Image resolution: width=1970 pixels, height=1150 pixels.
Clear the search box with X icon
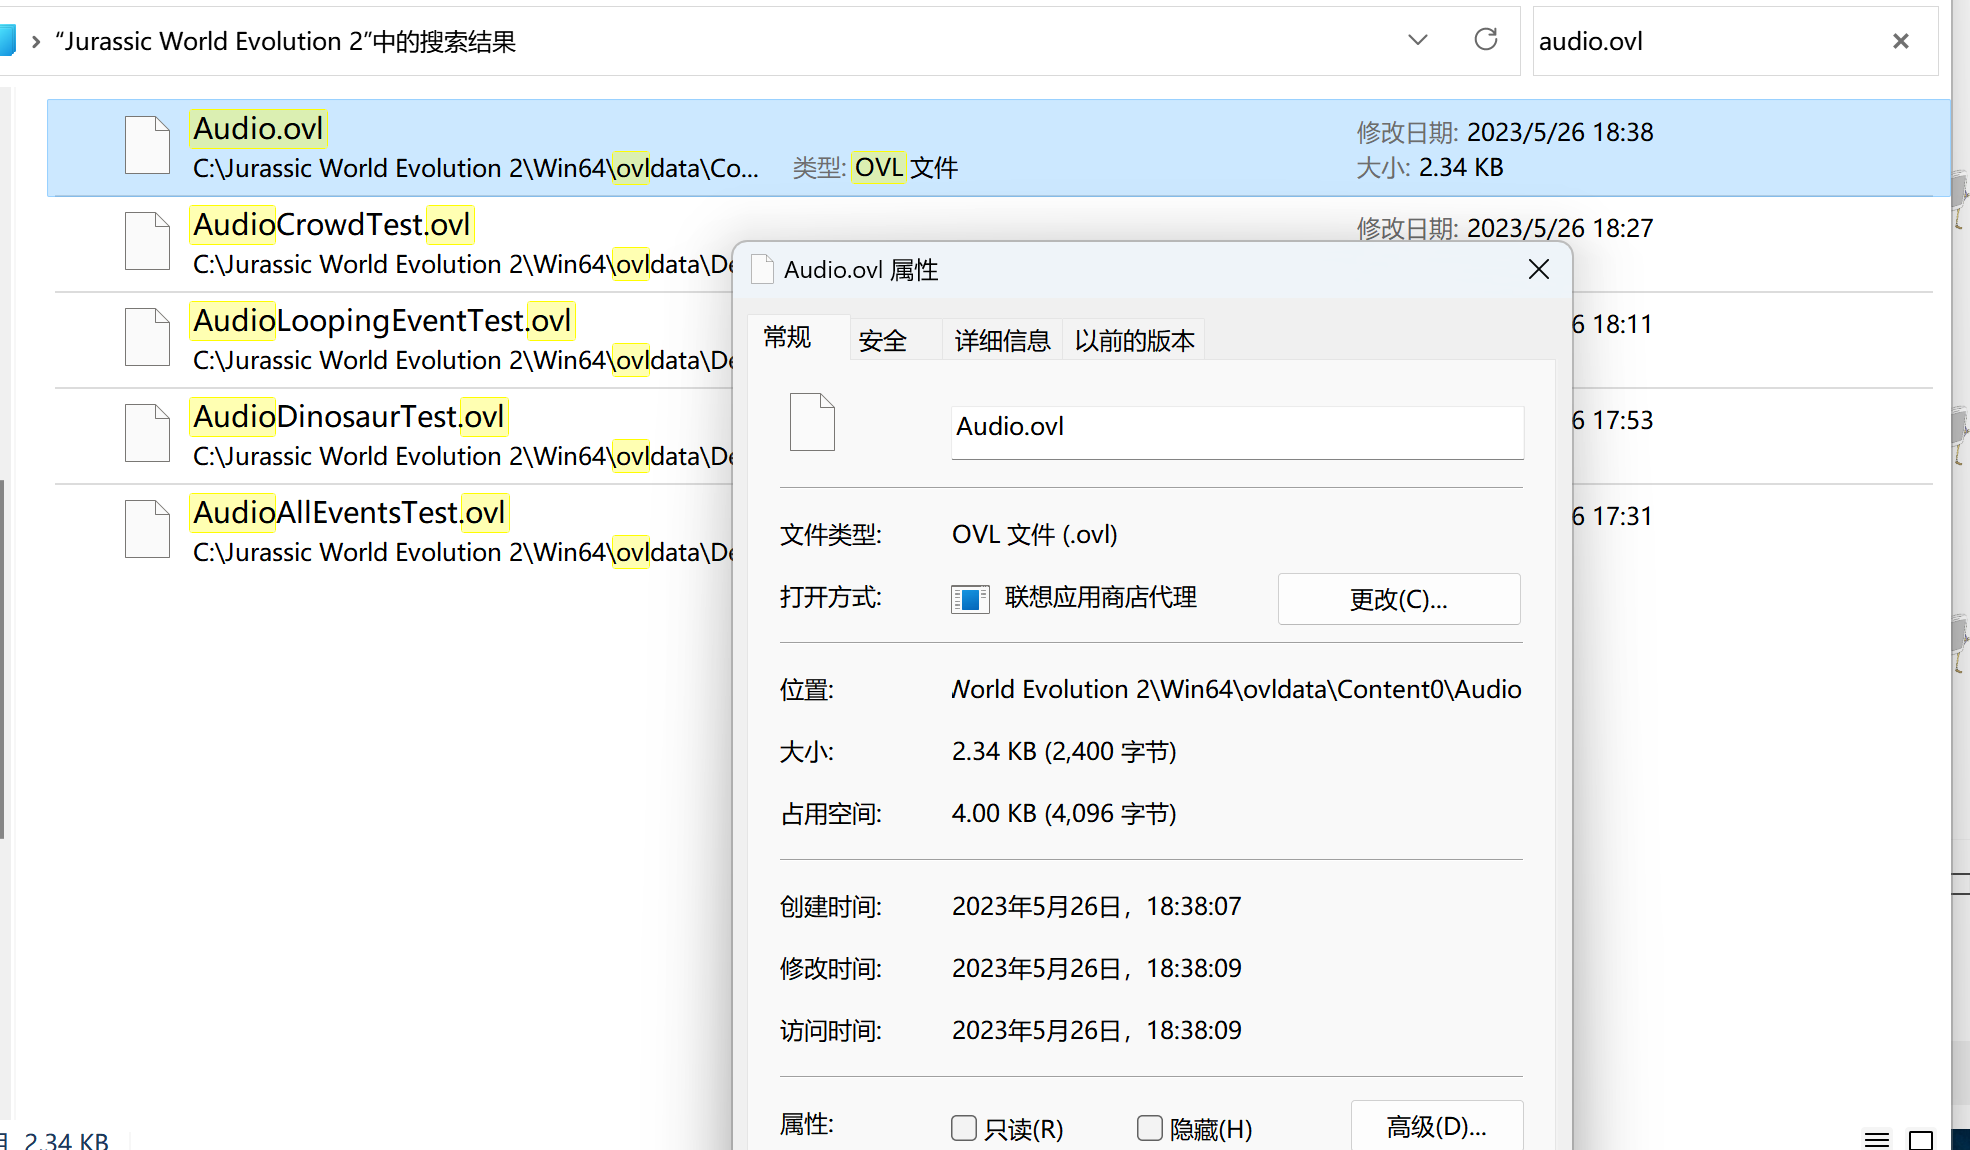coord(1900,41)
